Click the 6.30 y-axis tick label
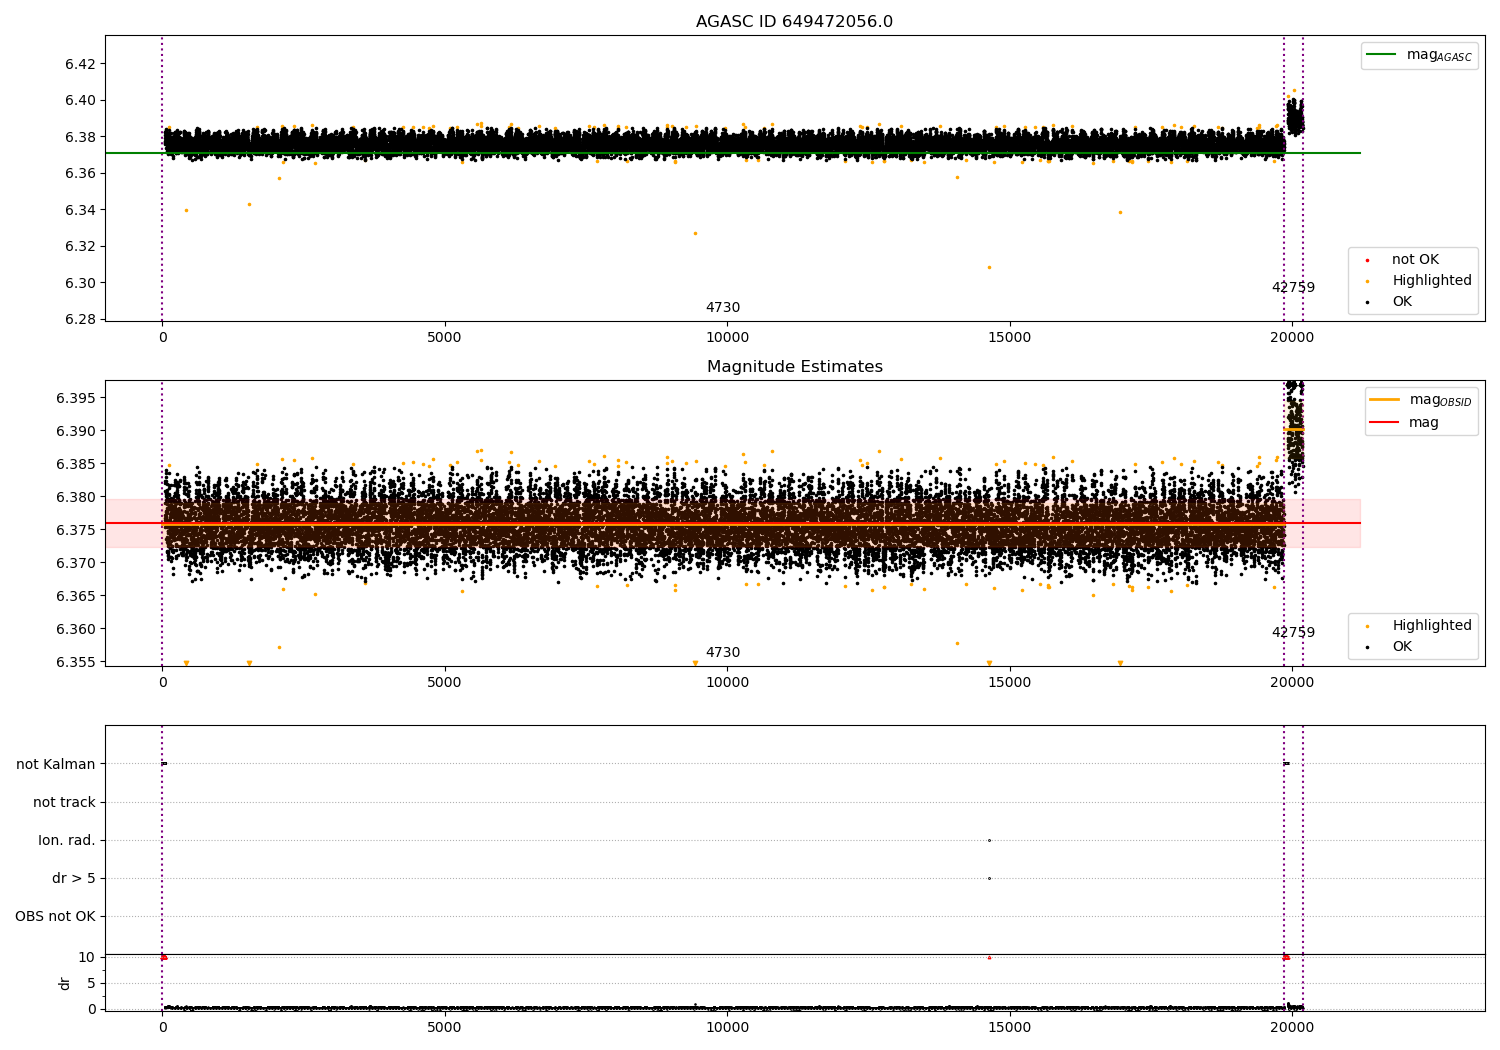 click(80, 283)
